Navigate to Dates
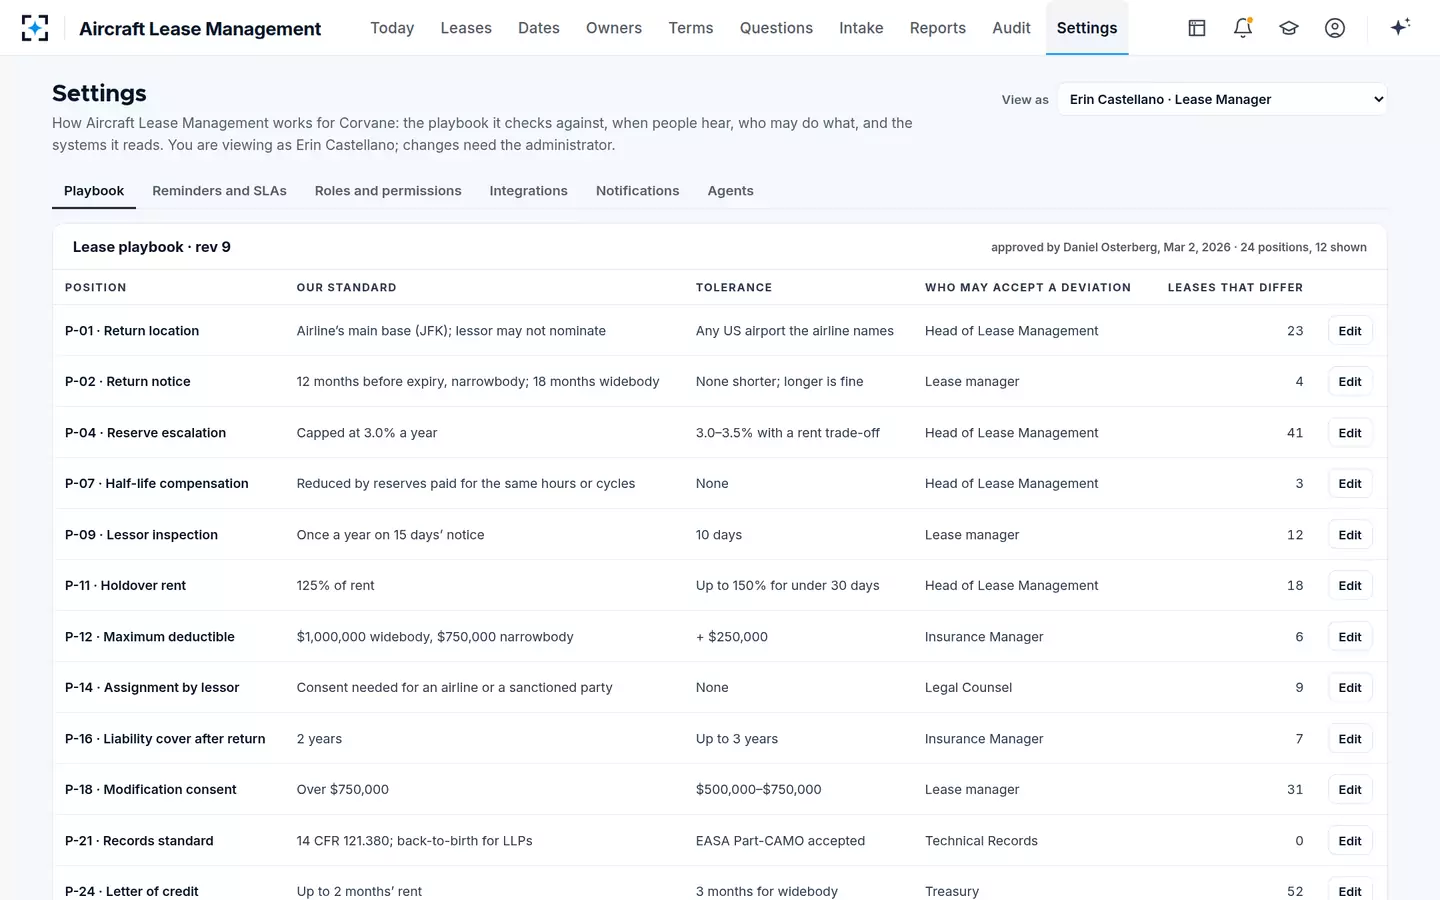This screenshot has width=1440, height=900. pos(539,28)
